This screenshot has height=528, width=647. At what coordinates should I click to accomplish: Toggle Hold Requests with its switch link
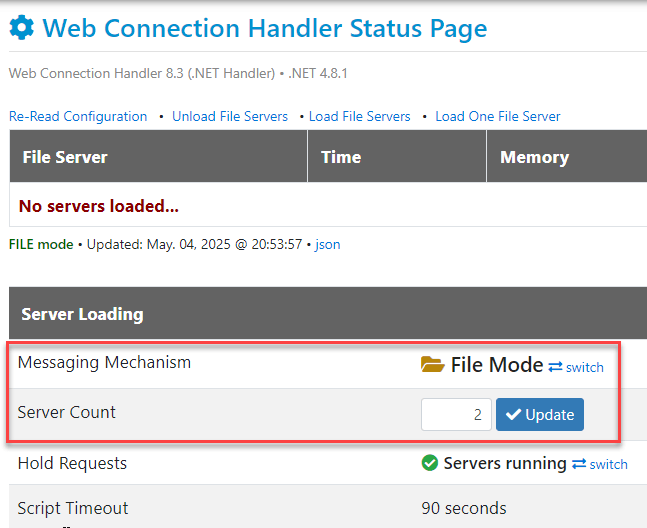tap(600, 464)
